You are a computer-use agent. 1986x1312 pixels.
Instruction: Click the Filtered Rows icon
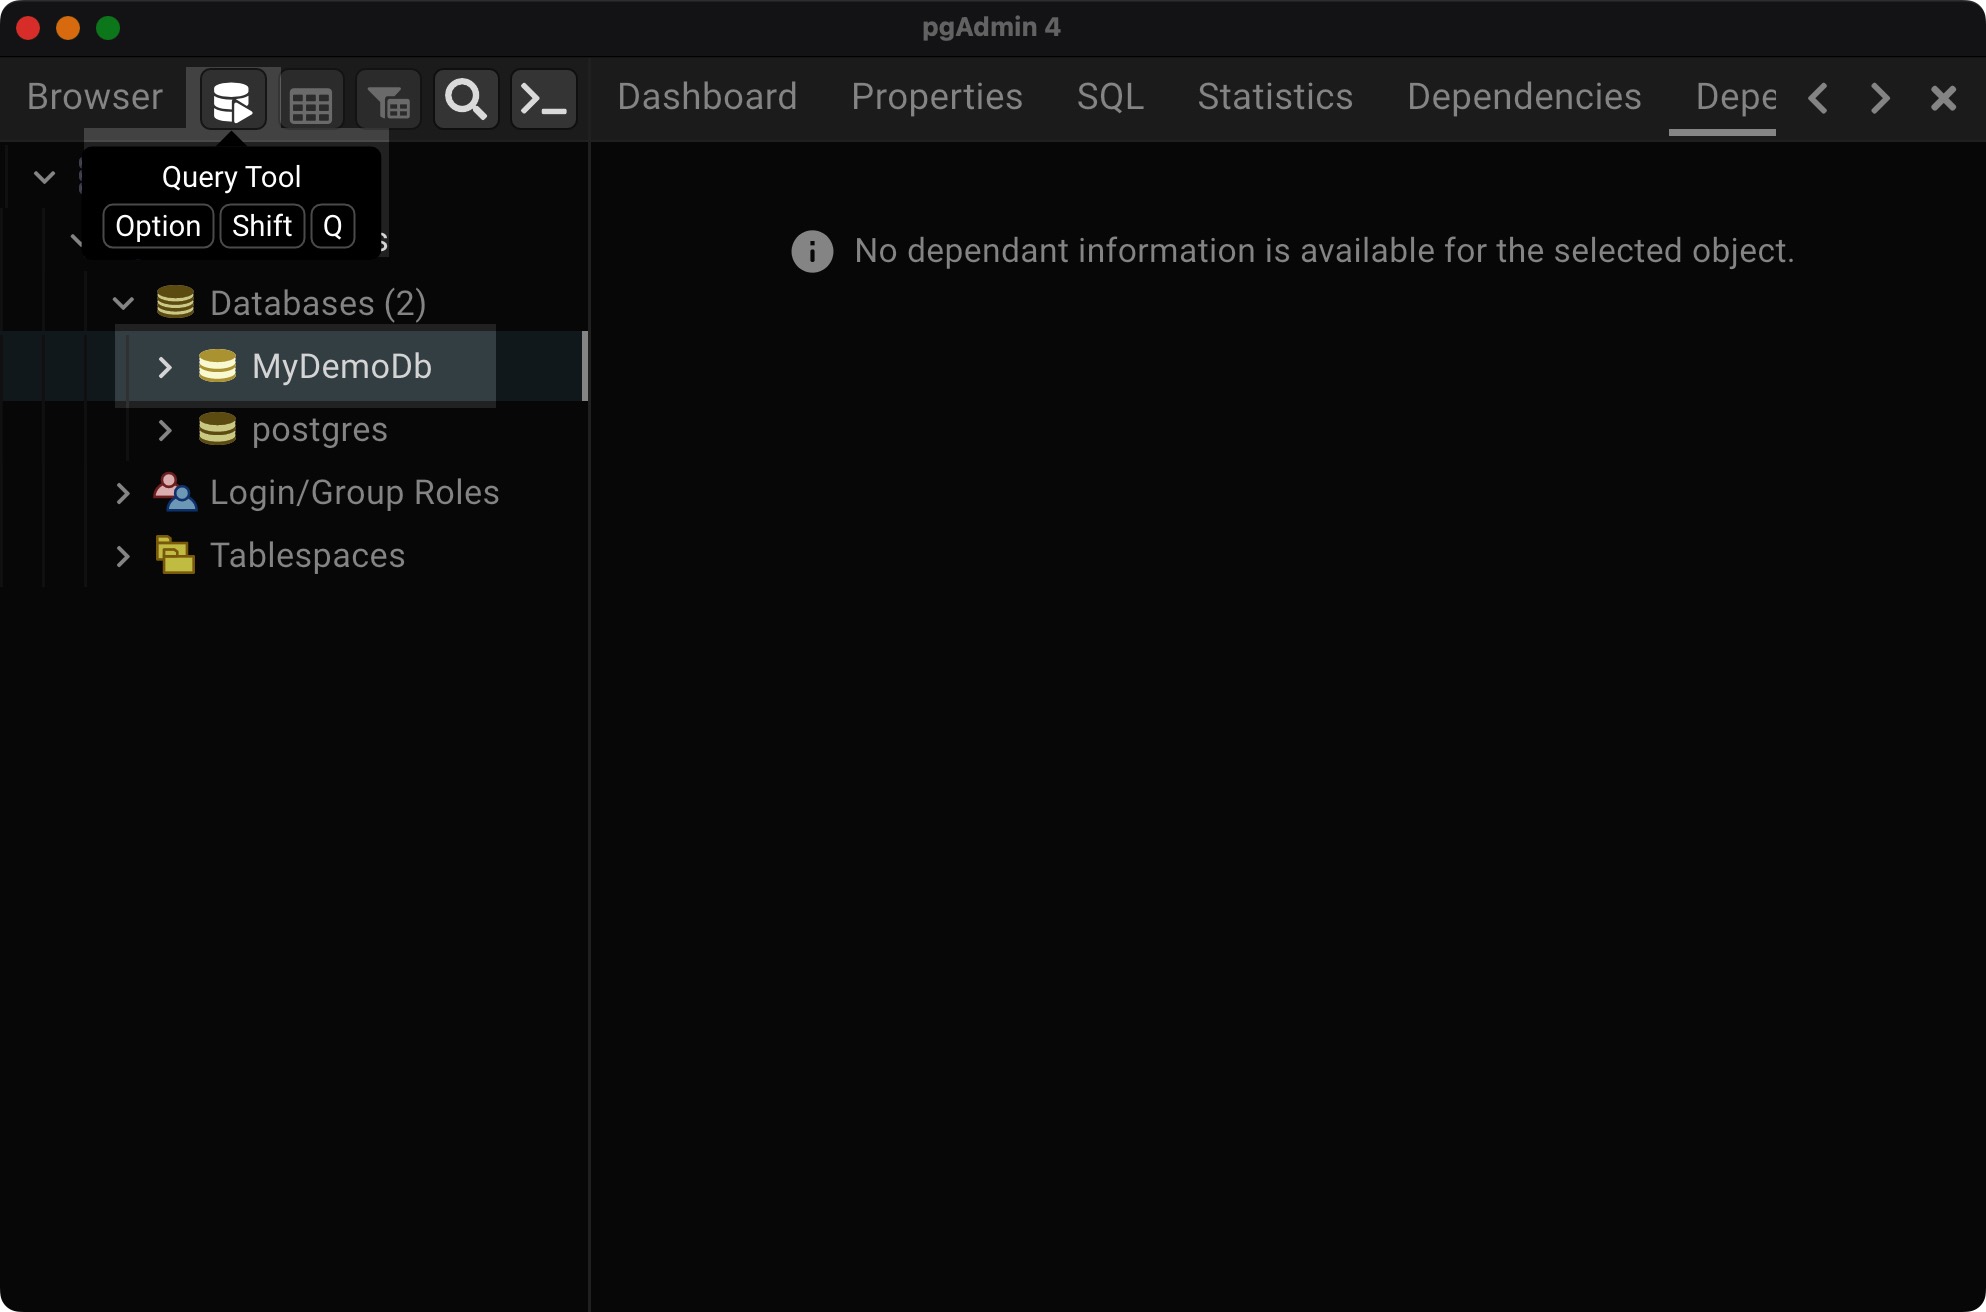coord(389,100)
